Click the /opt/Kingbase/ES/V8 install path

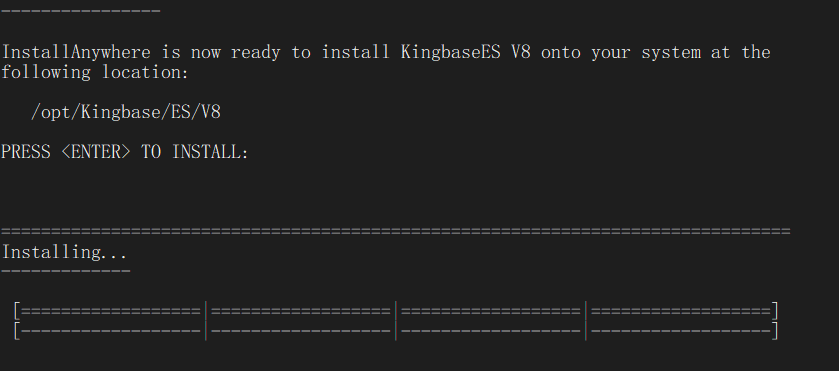click(x=126, y=112)
